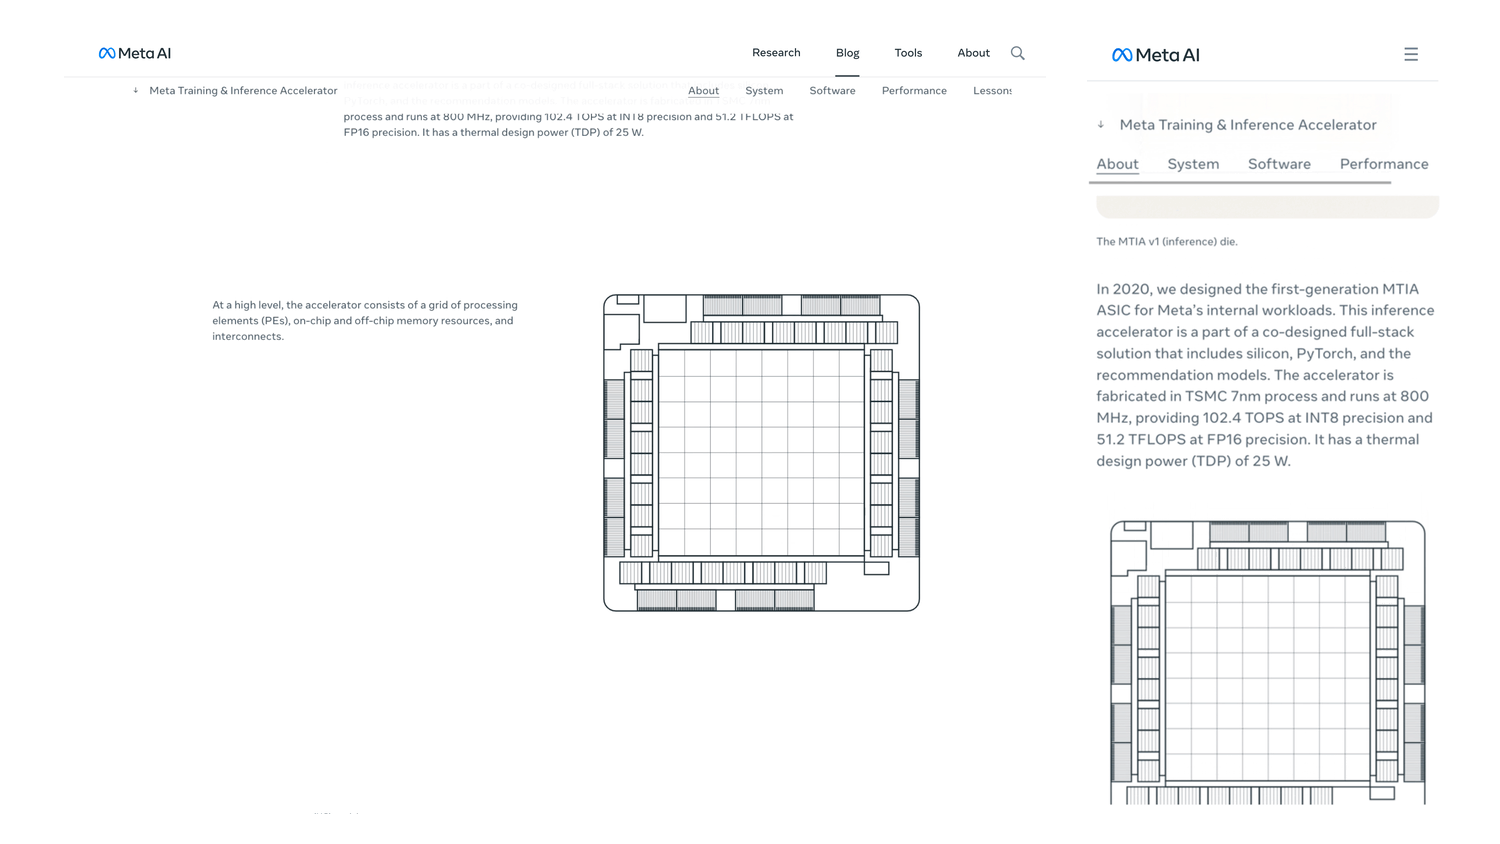1500x844 pixels.
Task: Click down arrow beside mobile Meta Training & Inference Accelerator
Action: tap(1101, 125)
